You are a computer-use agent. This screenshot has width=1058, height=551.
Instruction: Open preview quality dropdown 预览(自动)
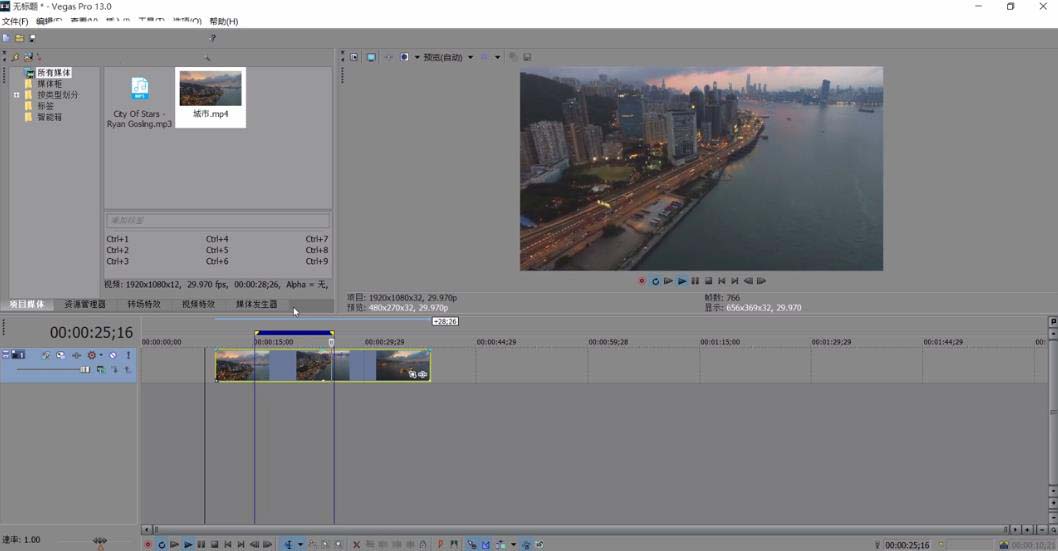445,57
